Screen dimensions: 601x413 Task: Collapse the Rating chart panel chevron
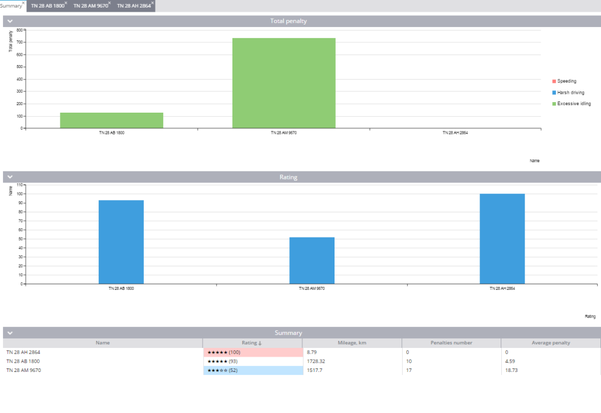click(10, 177)
